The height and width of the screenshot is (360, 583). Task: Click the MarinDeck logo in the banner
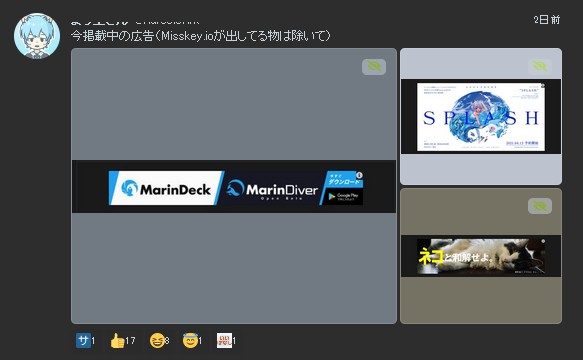tap(166, 188)
